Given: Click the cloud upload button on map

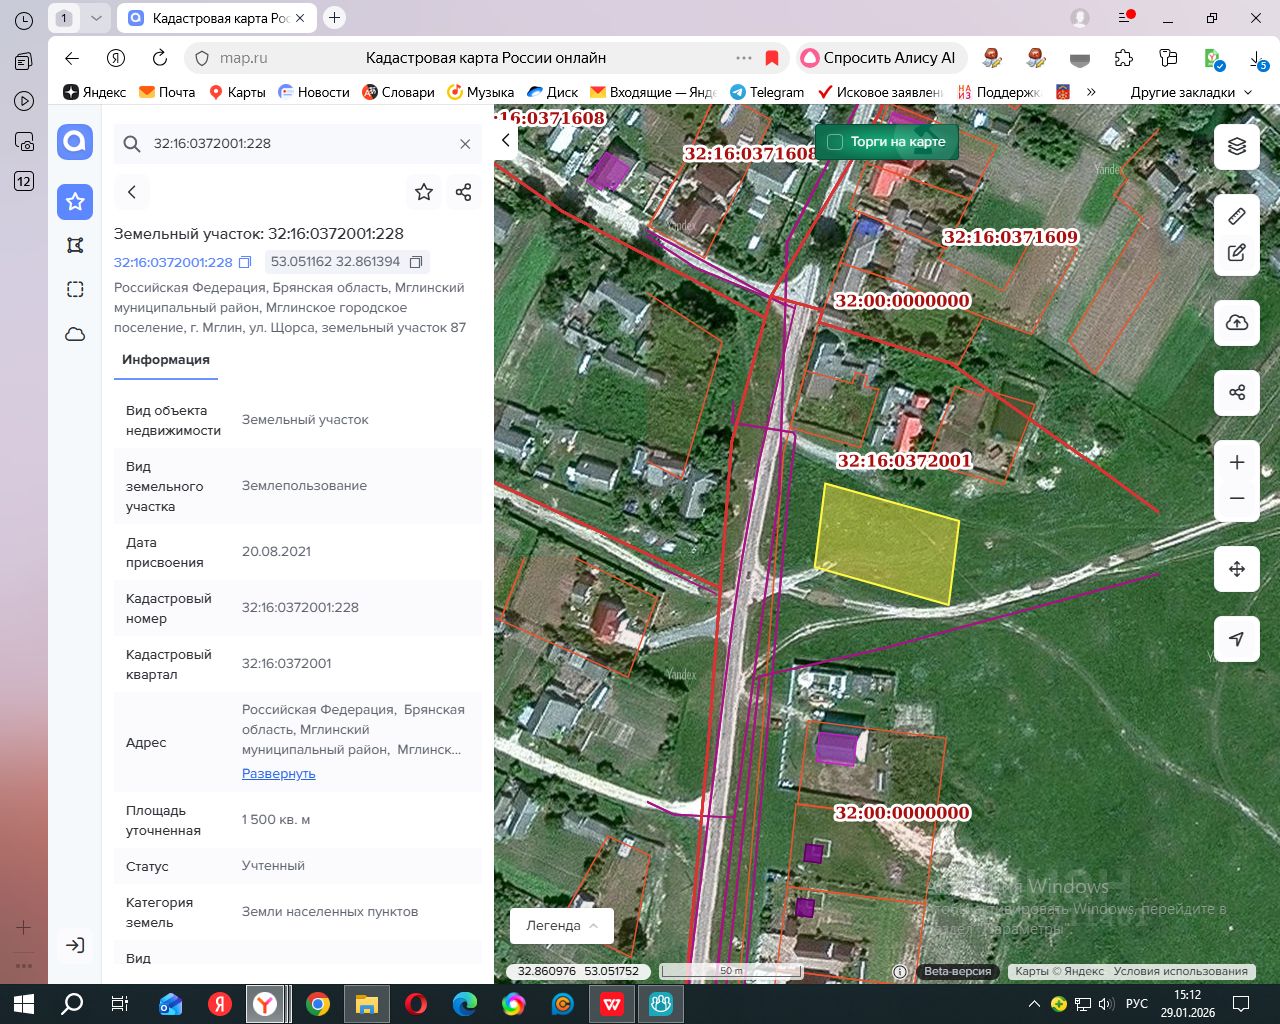Looking at the screenshot, I should tap(1237, 322).
